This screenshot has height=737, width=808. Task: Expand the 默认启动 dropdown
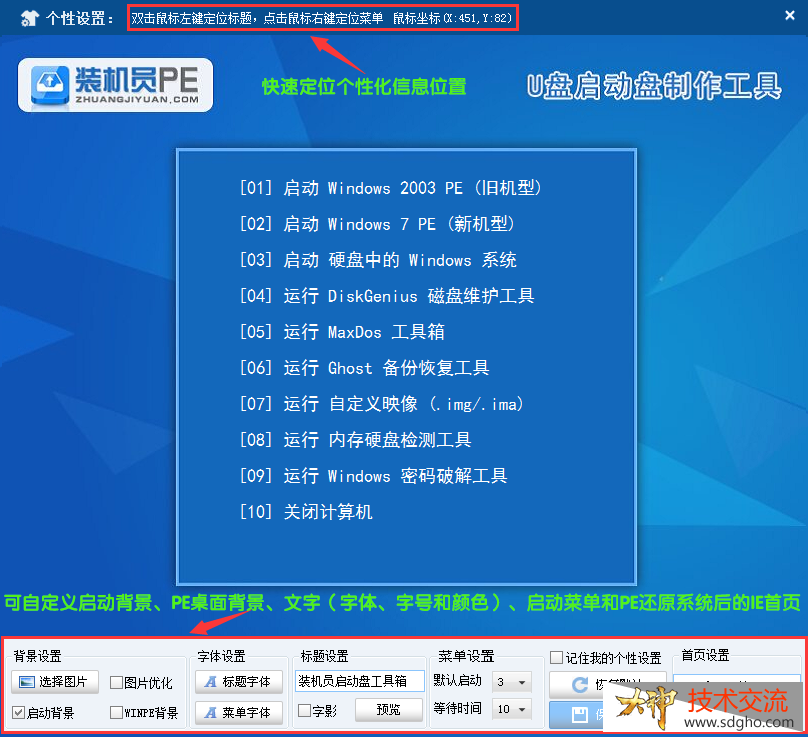[x=512, y=682]
